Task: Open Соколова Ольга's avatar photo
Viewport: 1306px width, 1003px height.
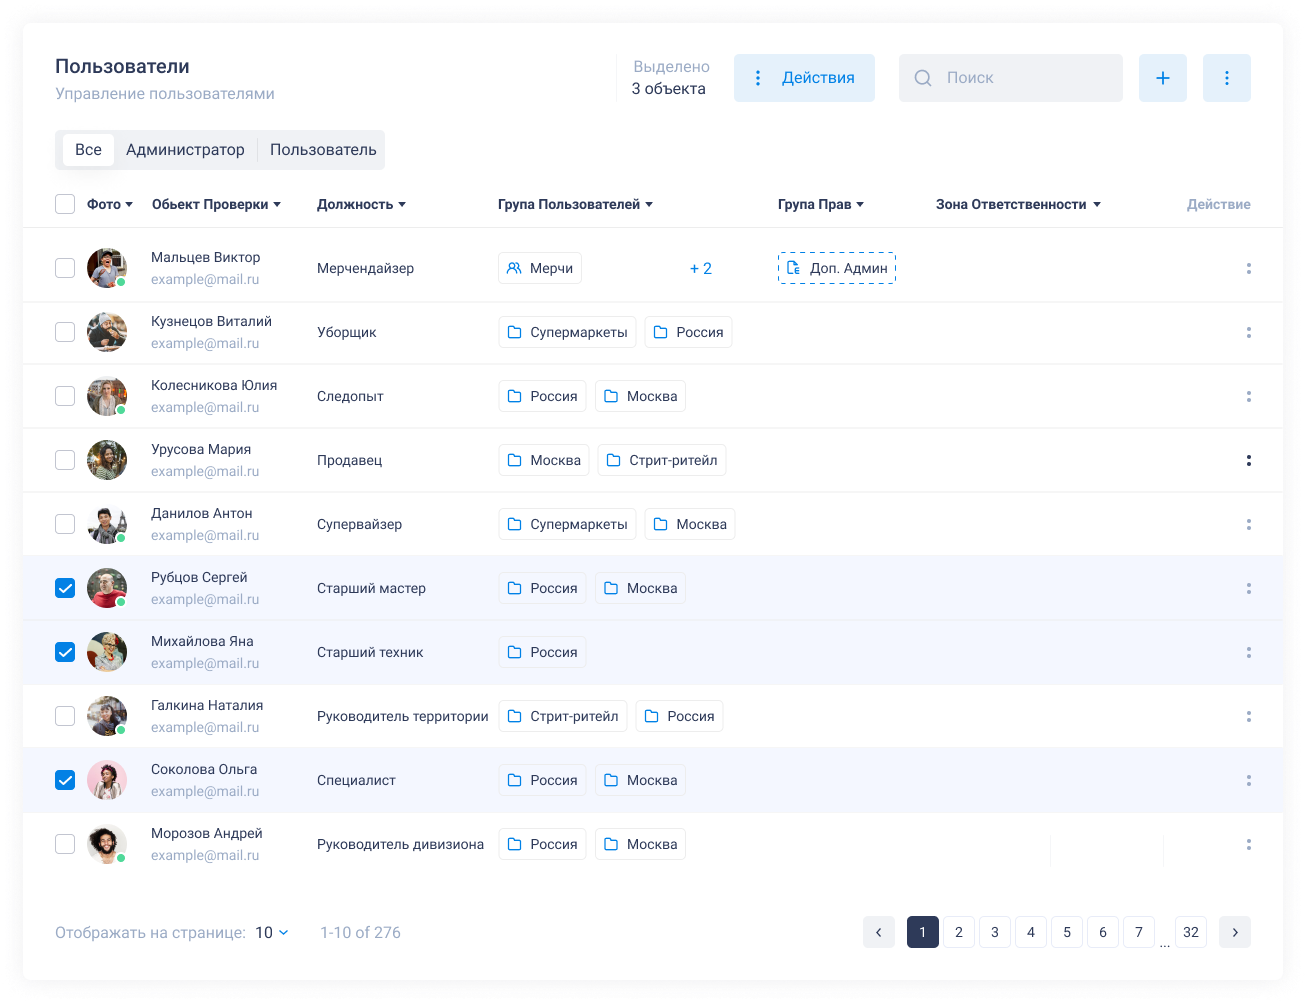Action: 106,780
